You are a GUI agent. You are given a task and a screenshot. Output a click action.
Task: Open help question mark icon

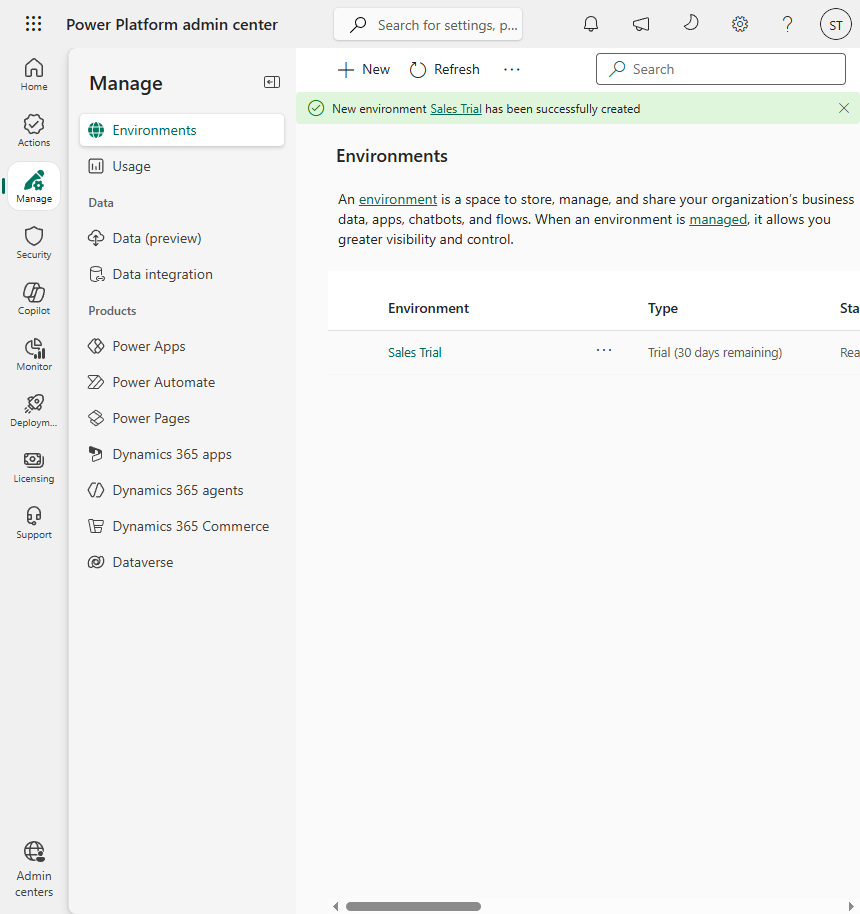(x=787, y=24)
